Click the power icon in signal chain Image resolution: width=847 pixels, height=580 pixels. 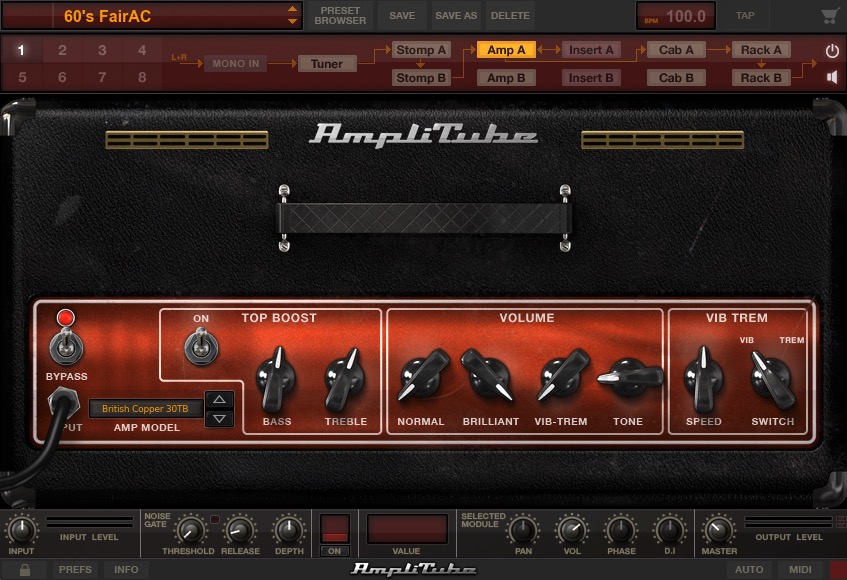tap(832, 51)
